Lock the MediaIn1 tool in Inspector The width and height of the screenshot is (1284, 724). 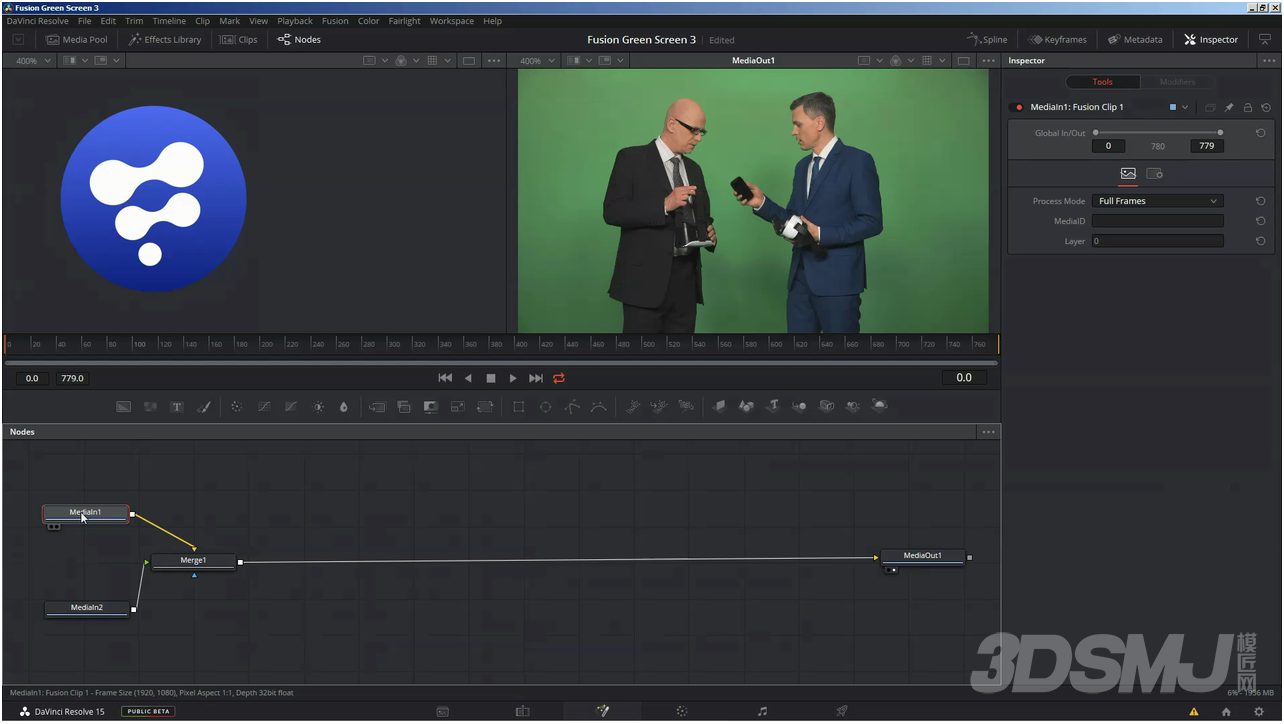point(1248,107)
